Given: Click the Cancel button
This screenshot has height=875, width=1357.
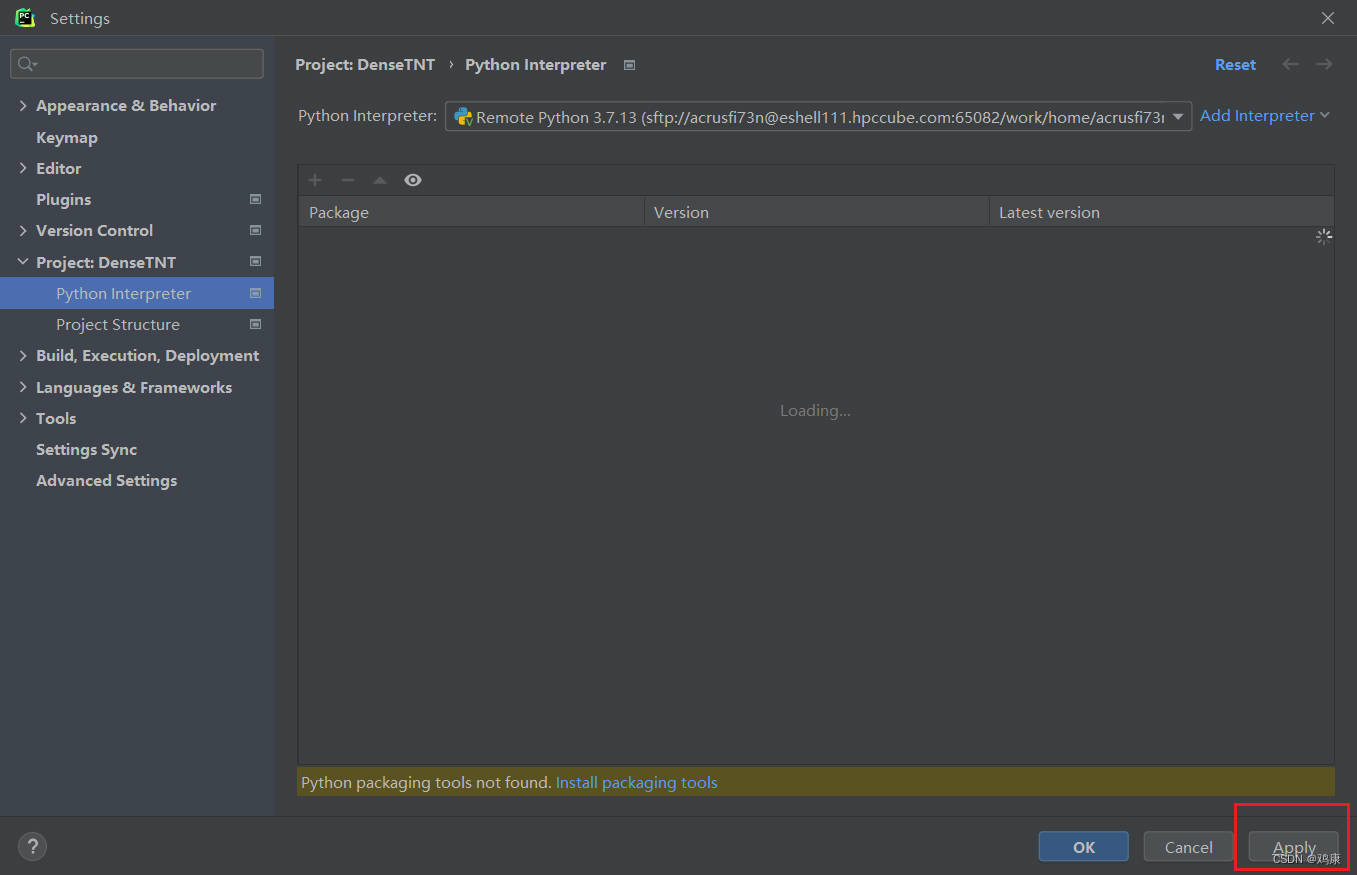Looking at the screenshot, I should click(1189, 847).
